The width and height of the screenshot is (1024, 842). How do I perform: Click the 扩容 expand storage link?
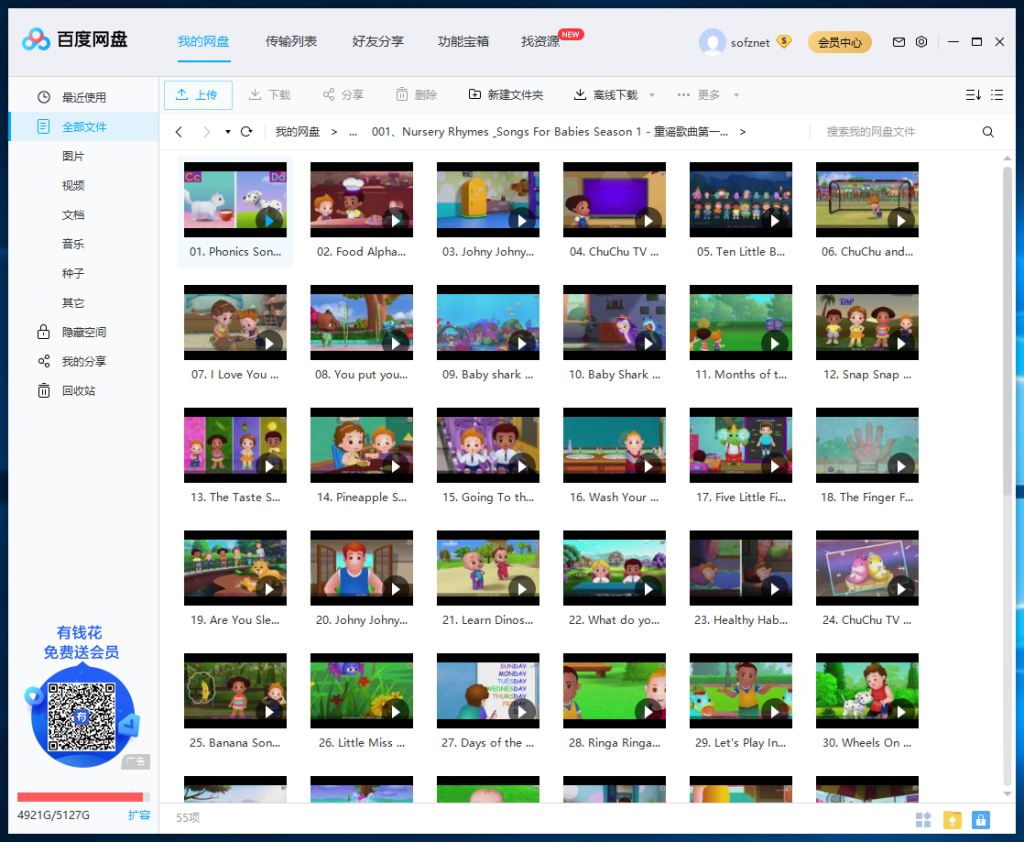click(138, 815)
